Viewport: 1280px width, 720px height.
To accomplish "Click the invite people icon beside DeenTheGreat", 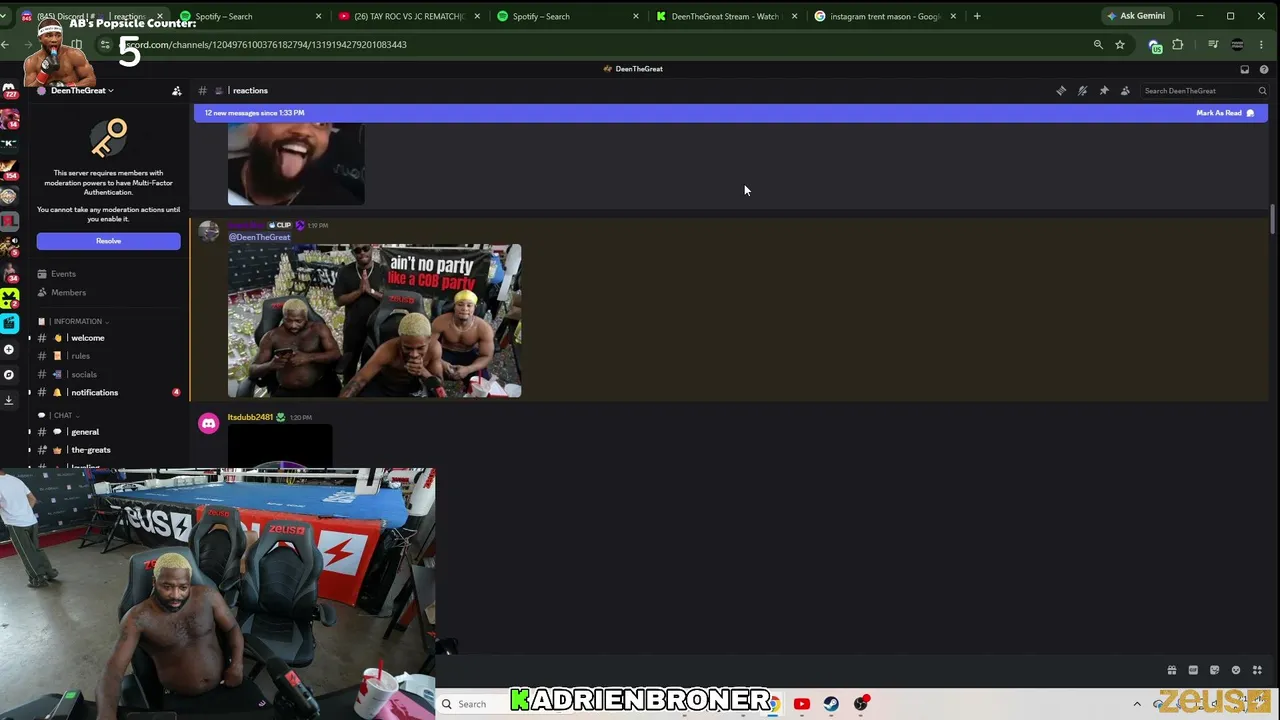I will tap(177, 91).
